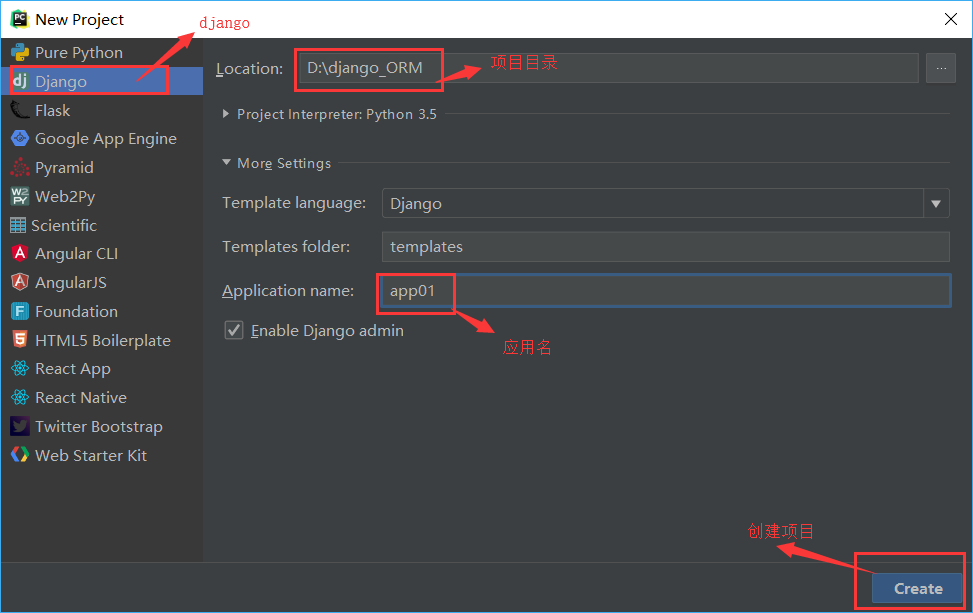973x613 pixels.
Task: Click the PyCharm logo in title bar
Action: click(x=19, y=19)
